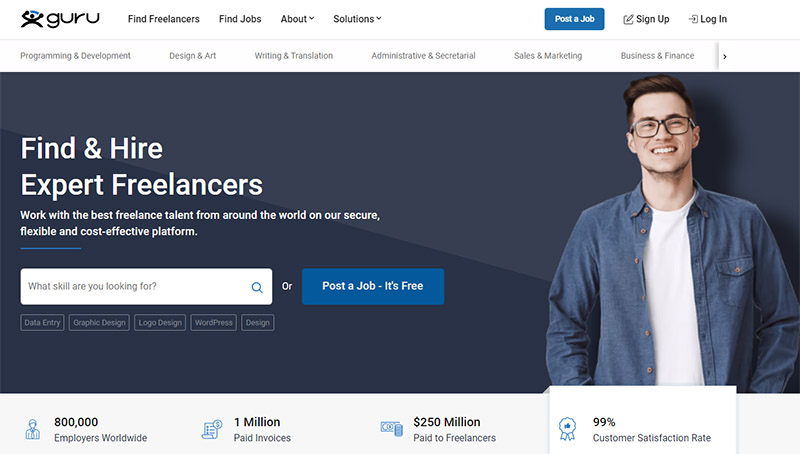
Task: Select Business & Finance category
Action: (657, 56)
